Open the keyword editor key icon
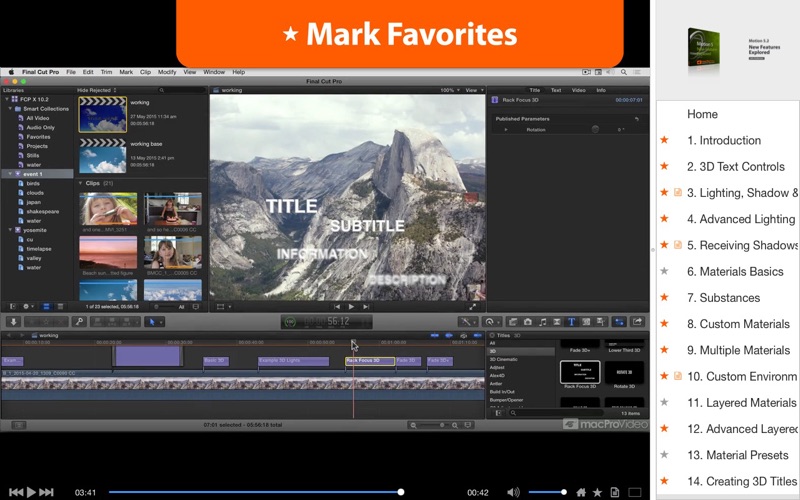This screenshot has height=500, width=800. (79, 321)
